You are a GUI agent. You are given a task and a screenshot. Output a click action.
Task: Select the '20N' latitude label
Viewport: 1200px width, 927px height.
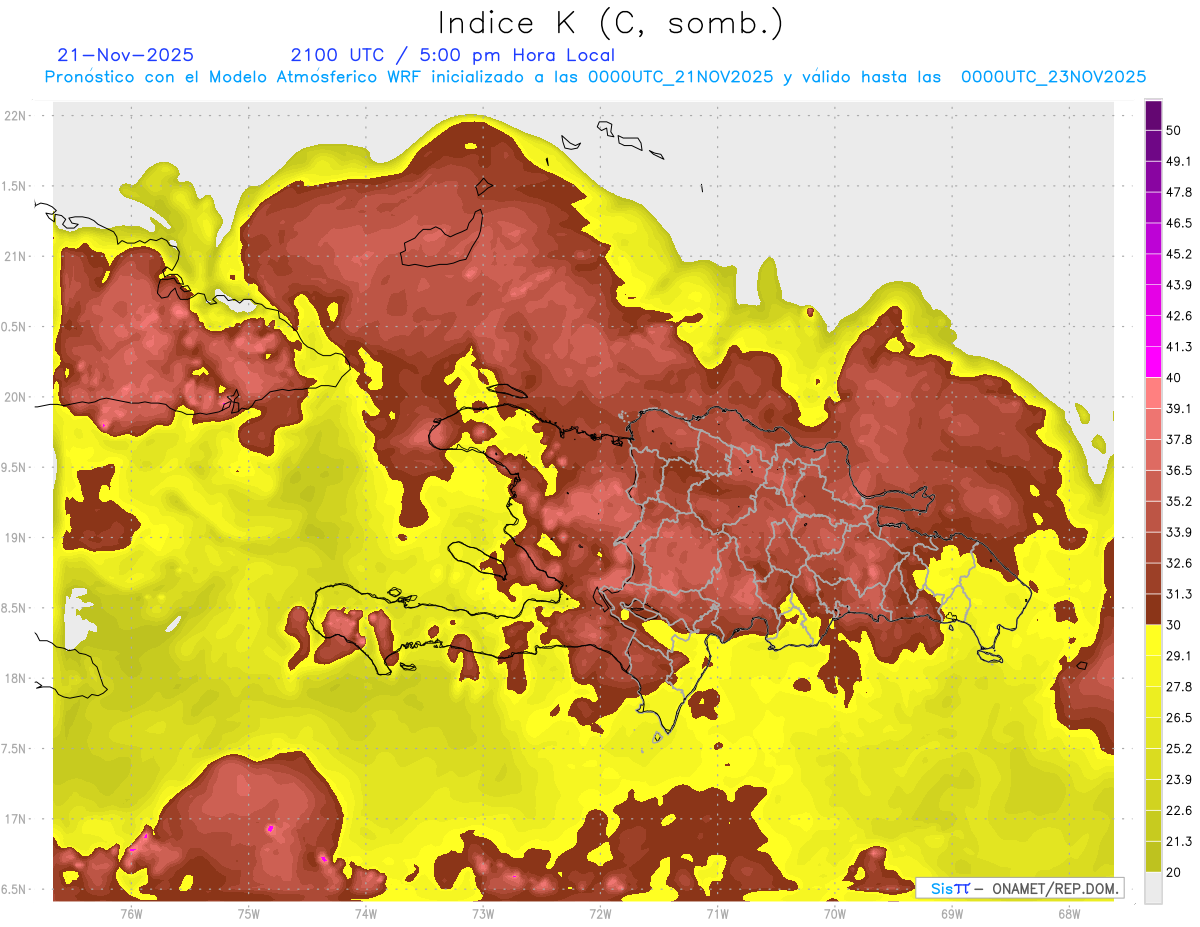14,397
